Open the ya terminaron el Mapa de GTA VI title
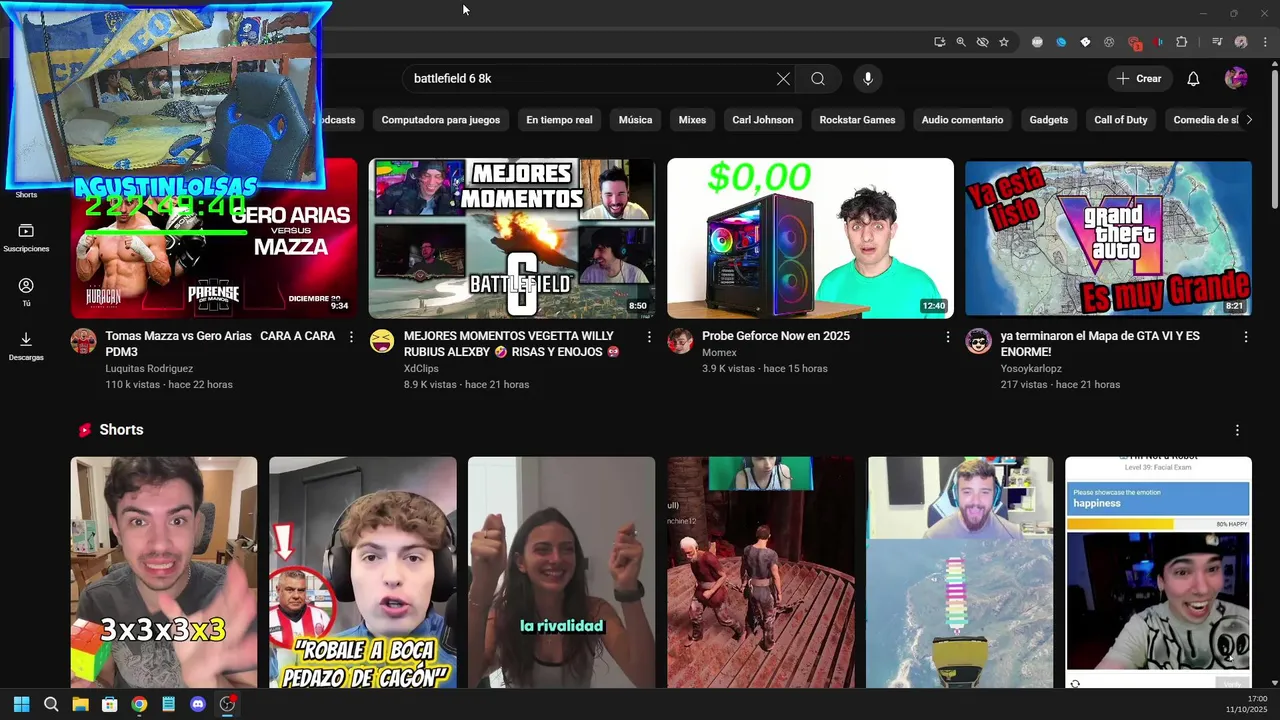This screenshot has height=720, width=1280. coord(1100,344)
